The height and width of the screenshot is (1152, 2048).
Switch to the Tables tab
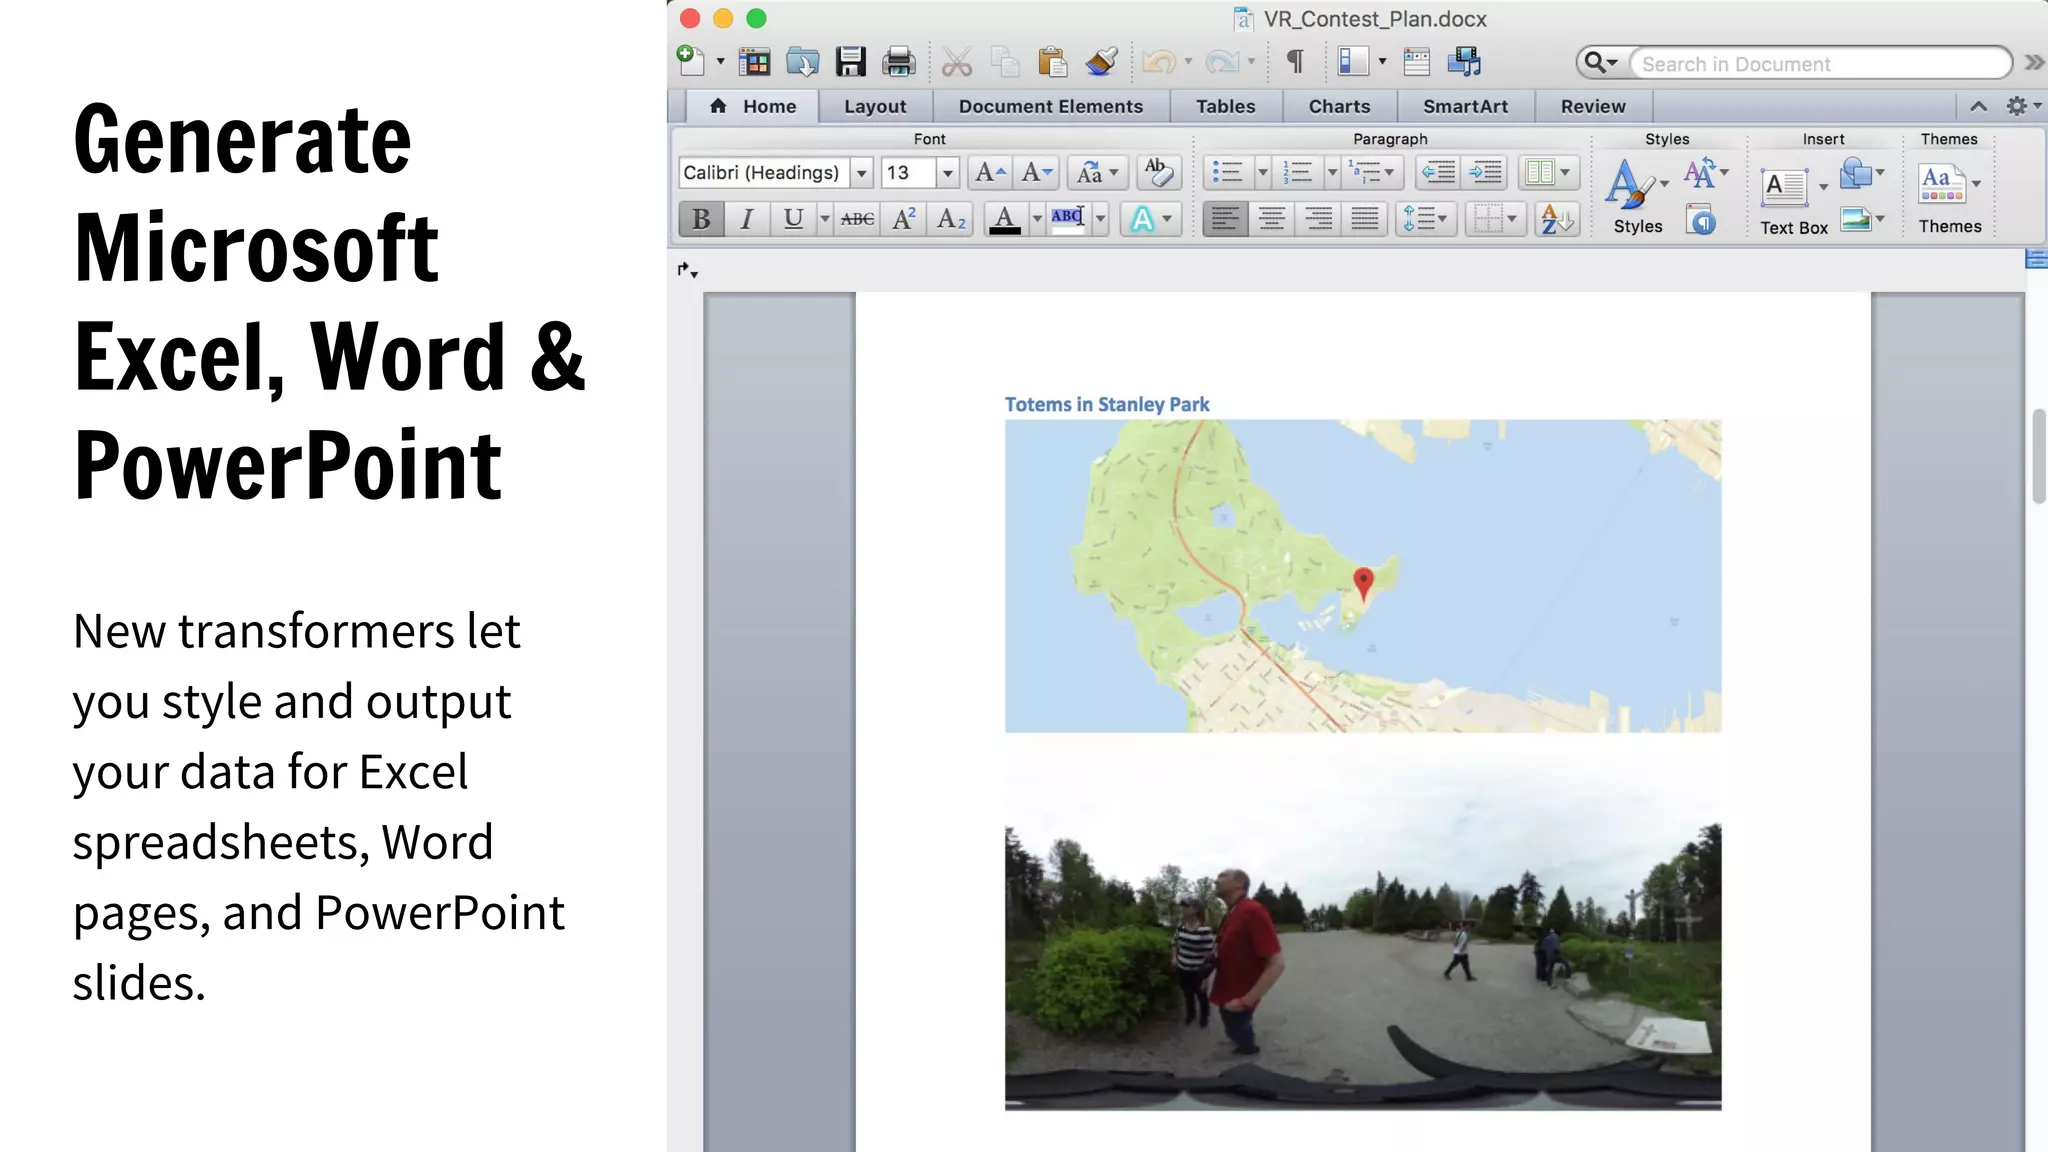tap(1225, 106)
